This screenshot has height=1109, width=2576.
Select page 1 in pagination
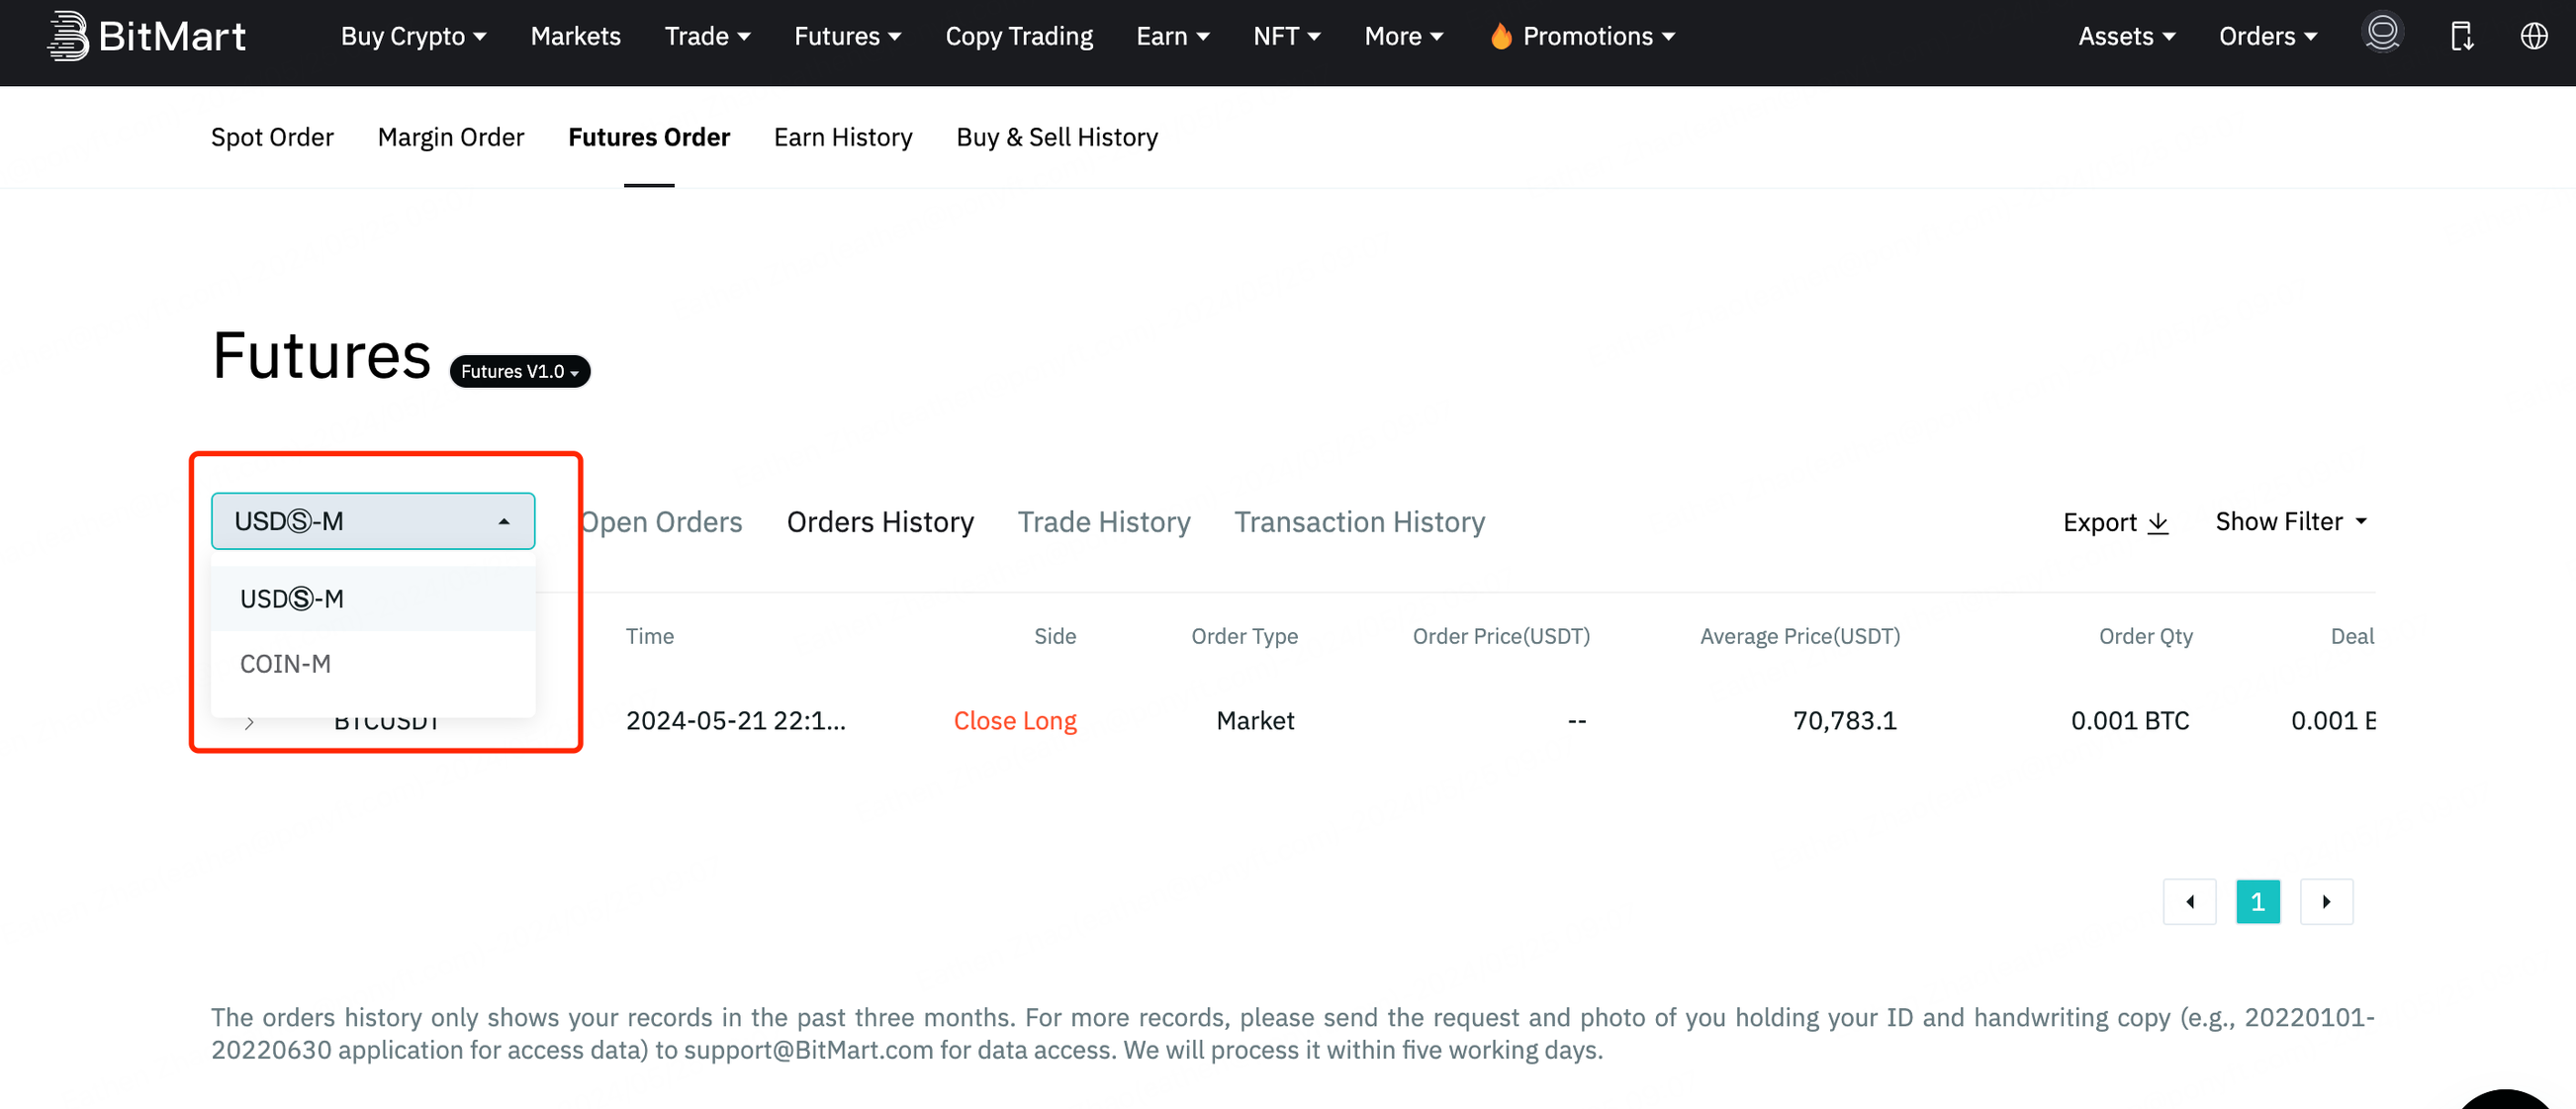2258,901
